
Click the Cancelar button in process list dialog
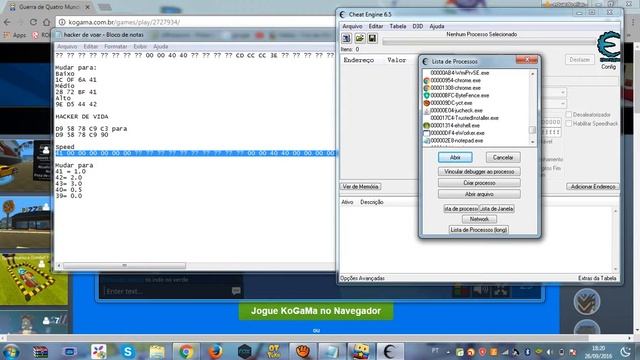tap(503, 157)
